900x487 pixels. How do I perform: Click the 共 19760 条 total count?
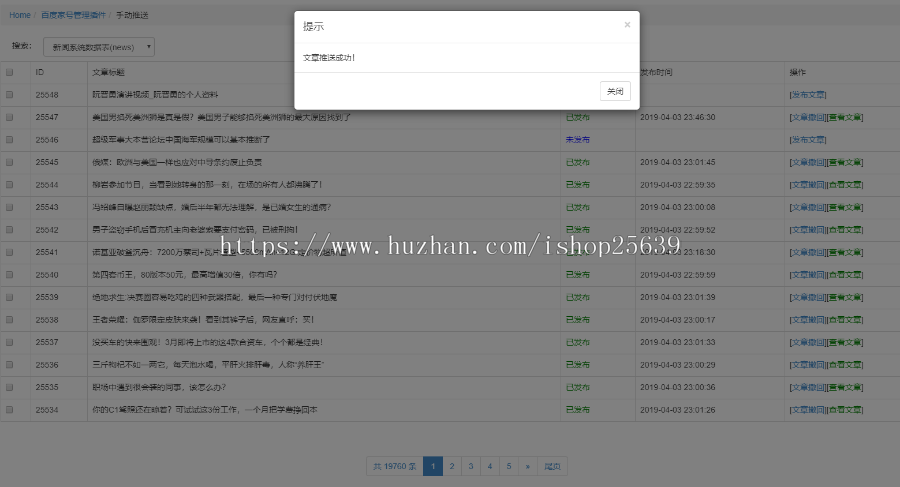click(395, 466)
